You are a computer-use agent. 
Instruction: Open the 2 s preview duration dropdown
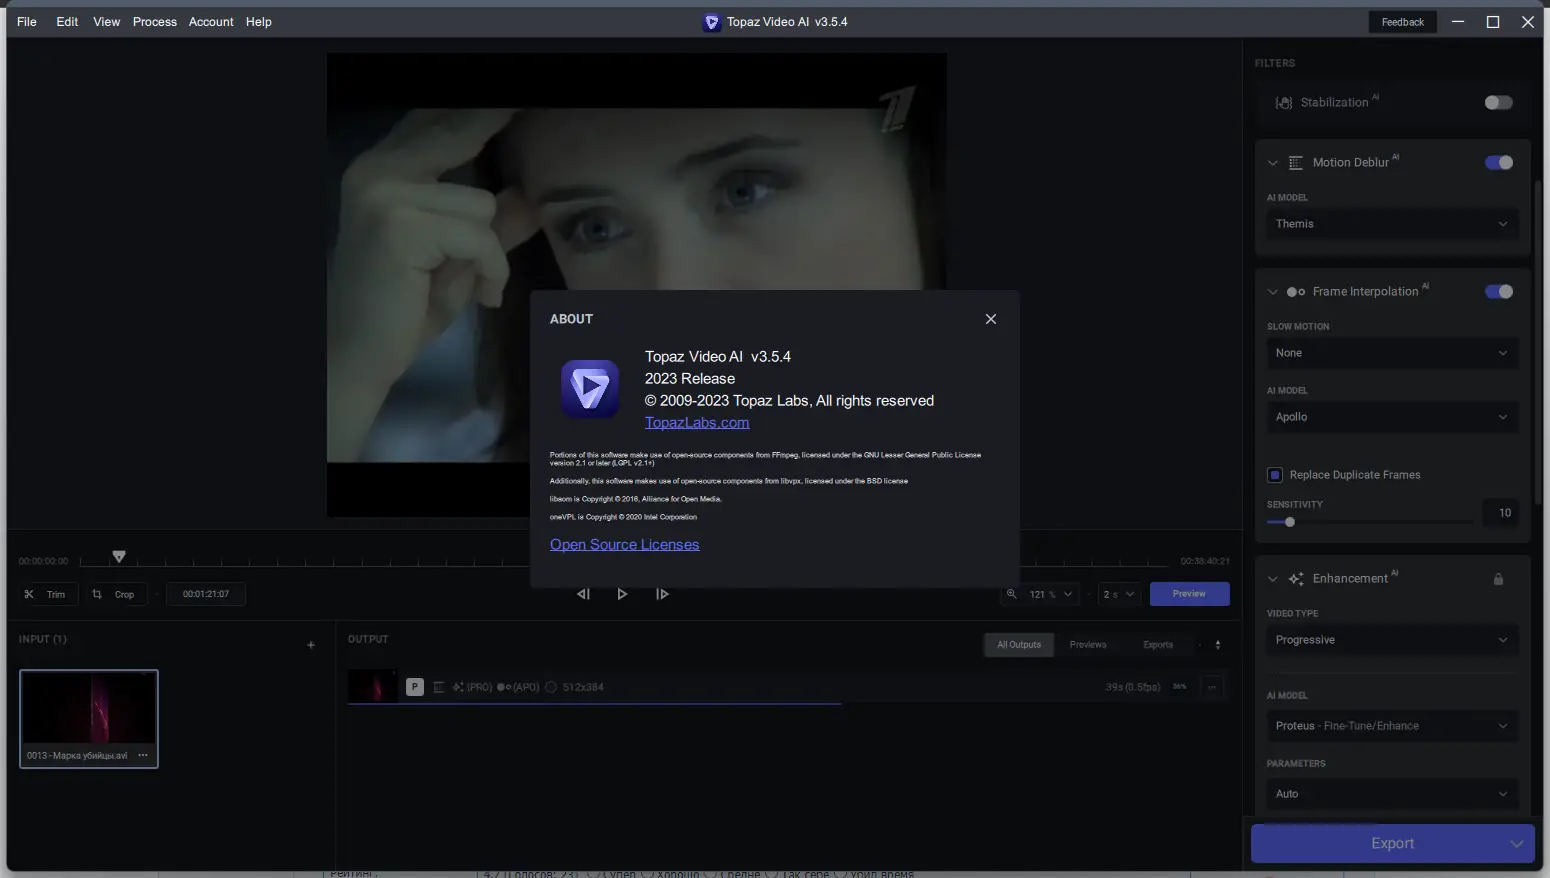(1119, 594)
